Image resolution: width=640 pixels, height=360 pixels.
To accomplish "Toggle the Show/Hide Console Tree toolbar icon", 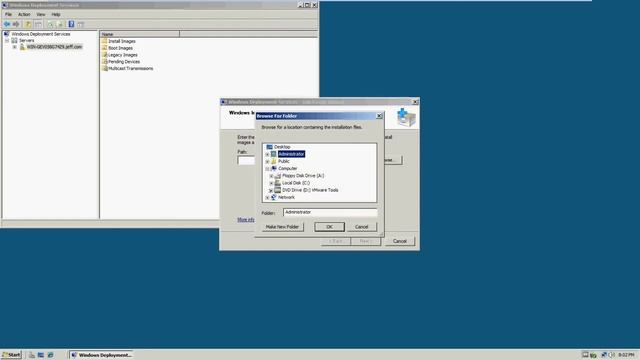I will click(38, 24).
